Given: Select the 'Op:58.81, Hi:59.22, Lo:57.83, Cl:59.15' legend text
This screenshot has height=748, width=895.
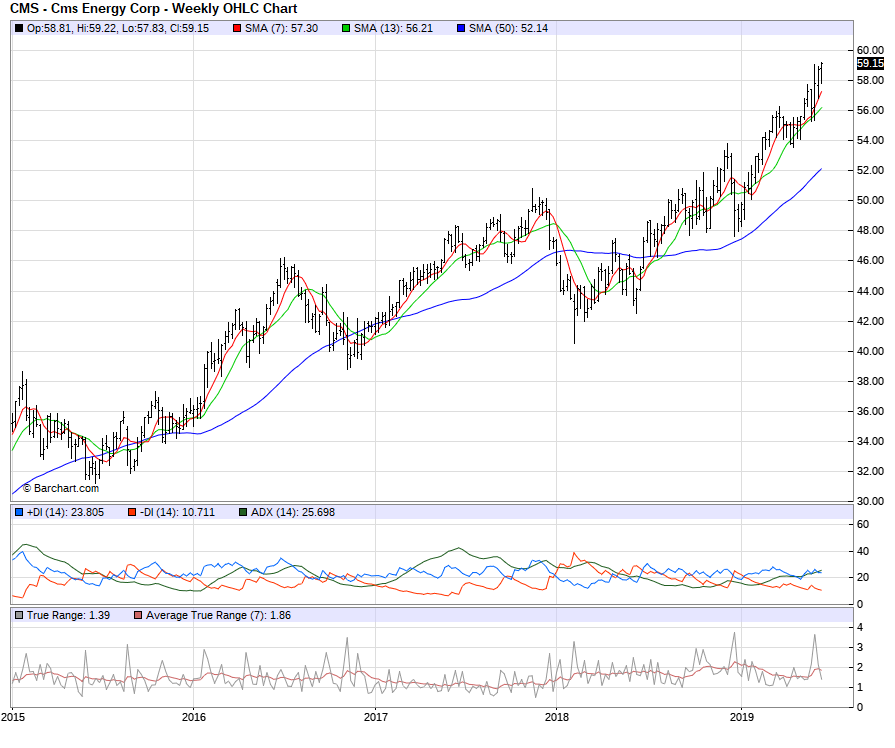Looking at the screenshot, I should [118, 28].
